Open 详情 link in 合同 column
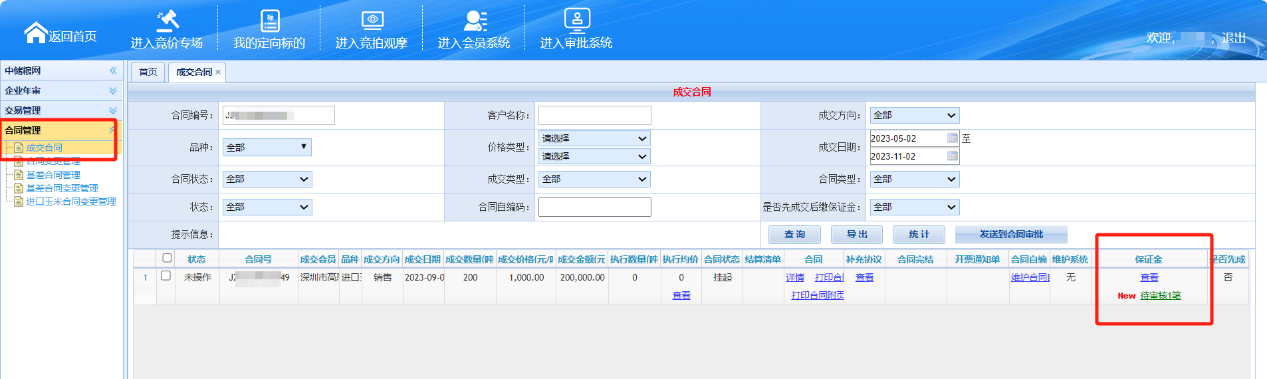 pyautogui.click(x=795, y=277)
